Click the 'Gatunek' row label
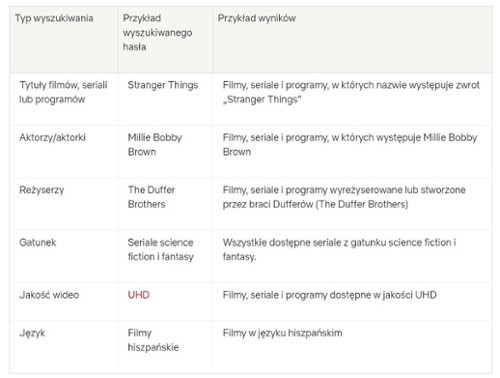The width and height of the screenshot is (500, 378). pyautogui.click(x=38, y=242)
